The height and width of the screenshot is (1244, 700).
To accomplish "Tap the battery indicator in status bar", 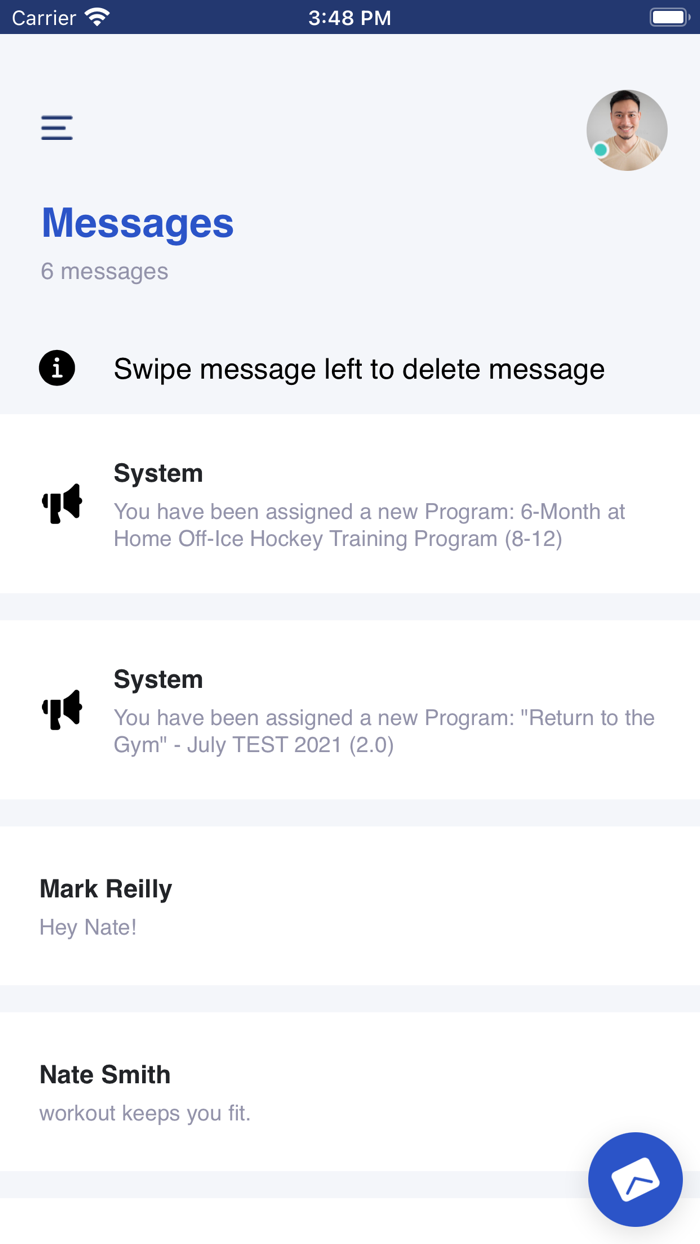I will tap(666, 18).
